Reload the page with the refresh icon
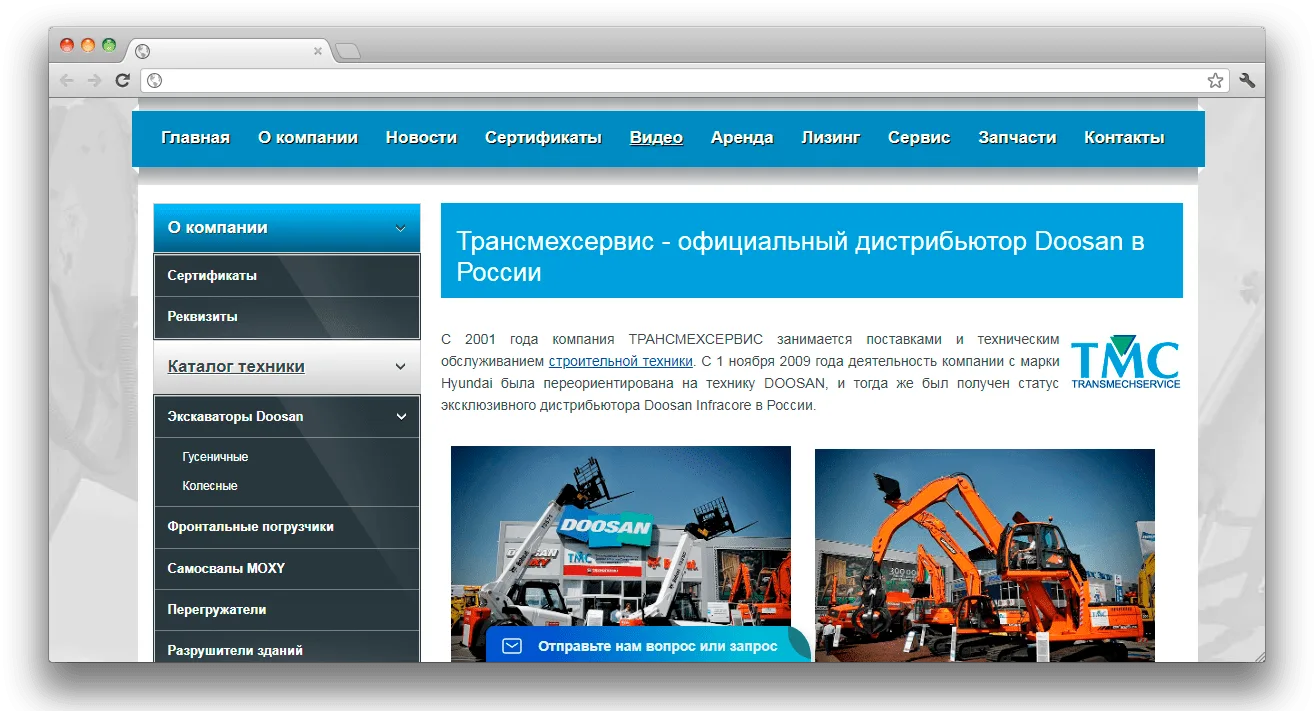This screenshot has width=1314, height=711. 123,80
